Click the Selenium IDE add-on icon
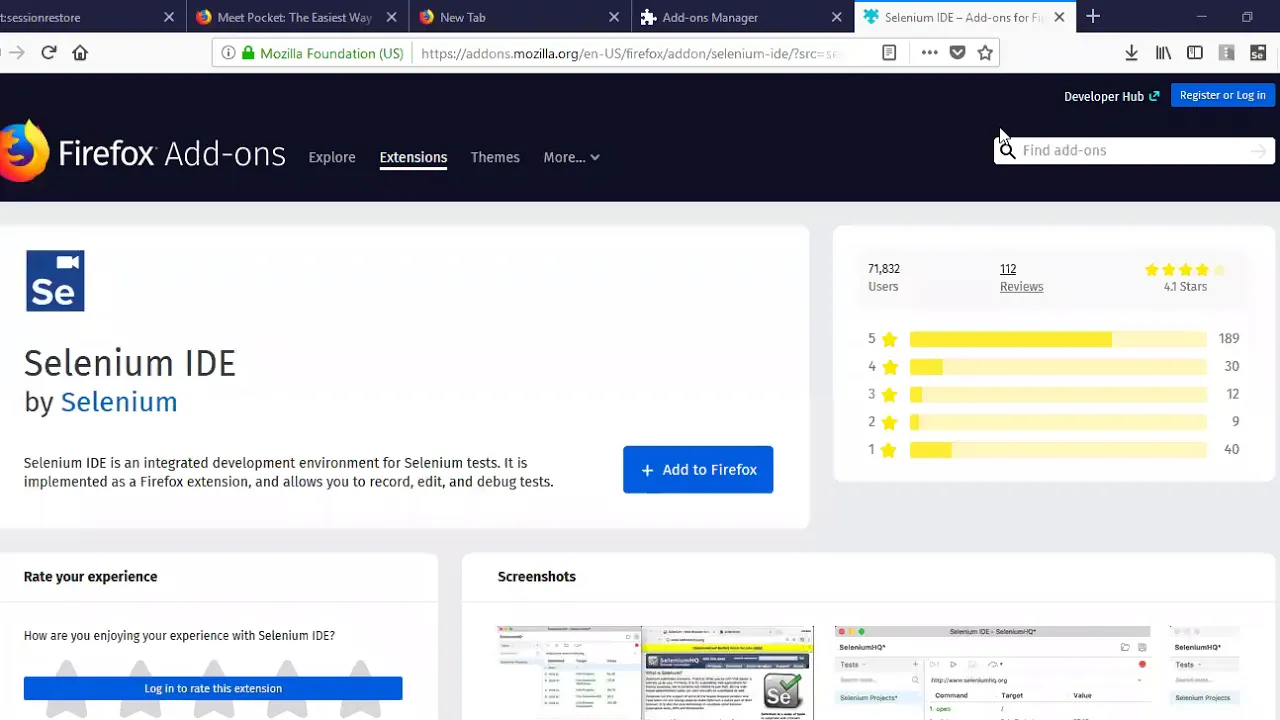 pos(55,281)
